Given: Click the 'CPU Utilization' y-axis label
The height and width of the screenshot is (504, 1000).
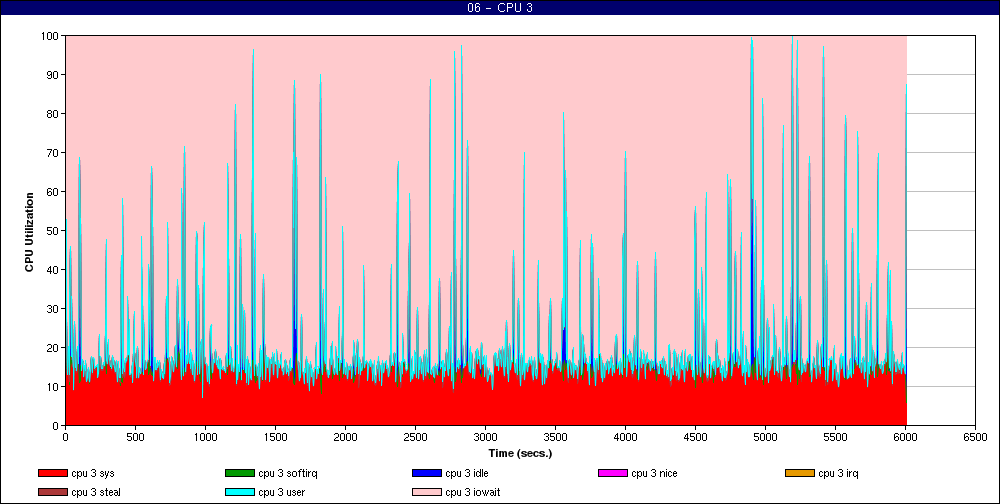Looking at the screenshot, I should [x=29, y=231].
